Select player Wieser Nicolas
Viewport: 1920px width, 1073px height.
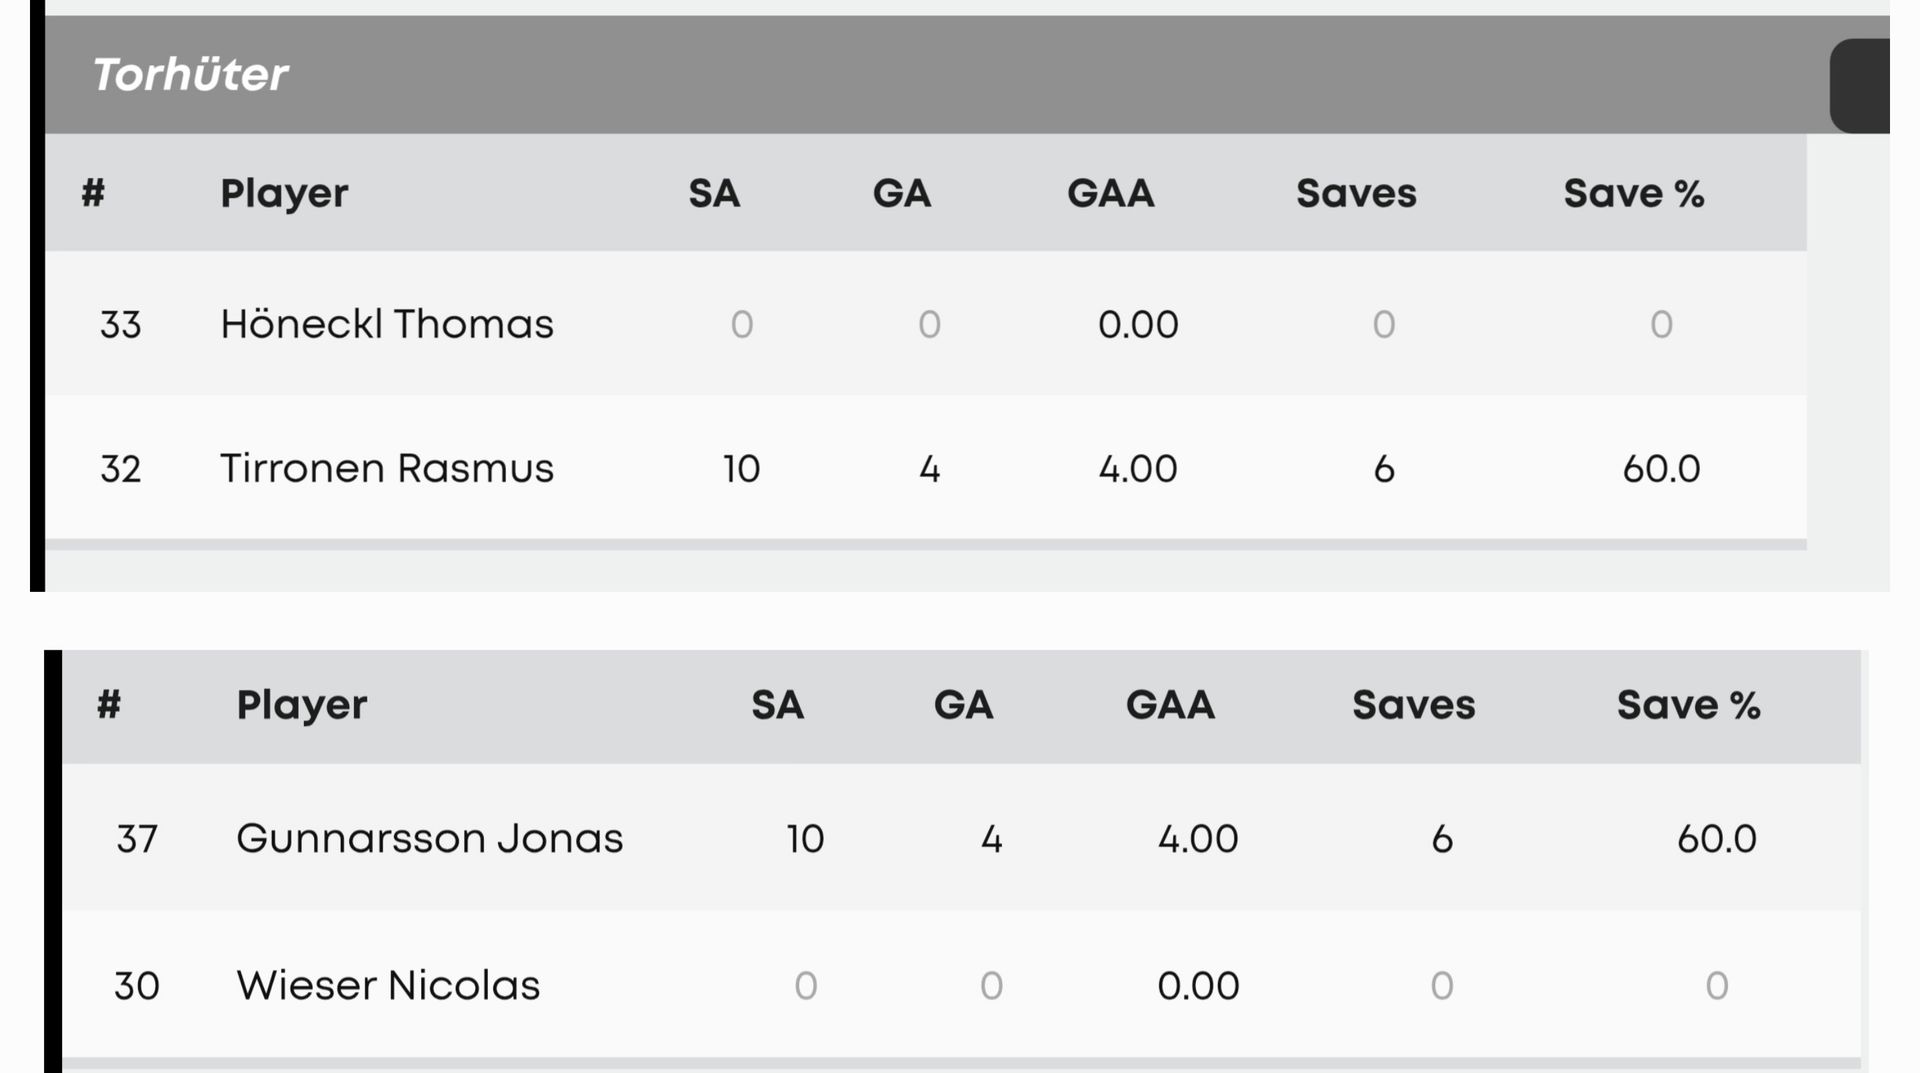click(x=388, y=985)
